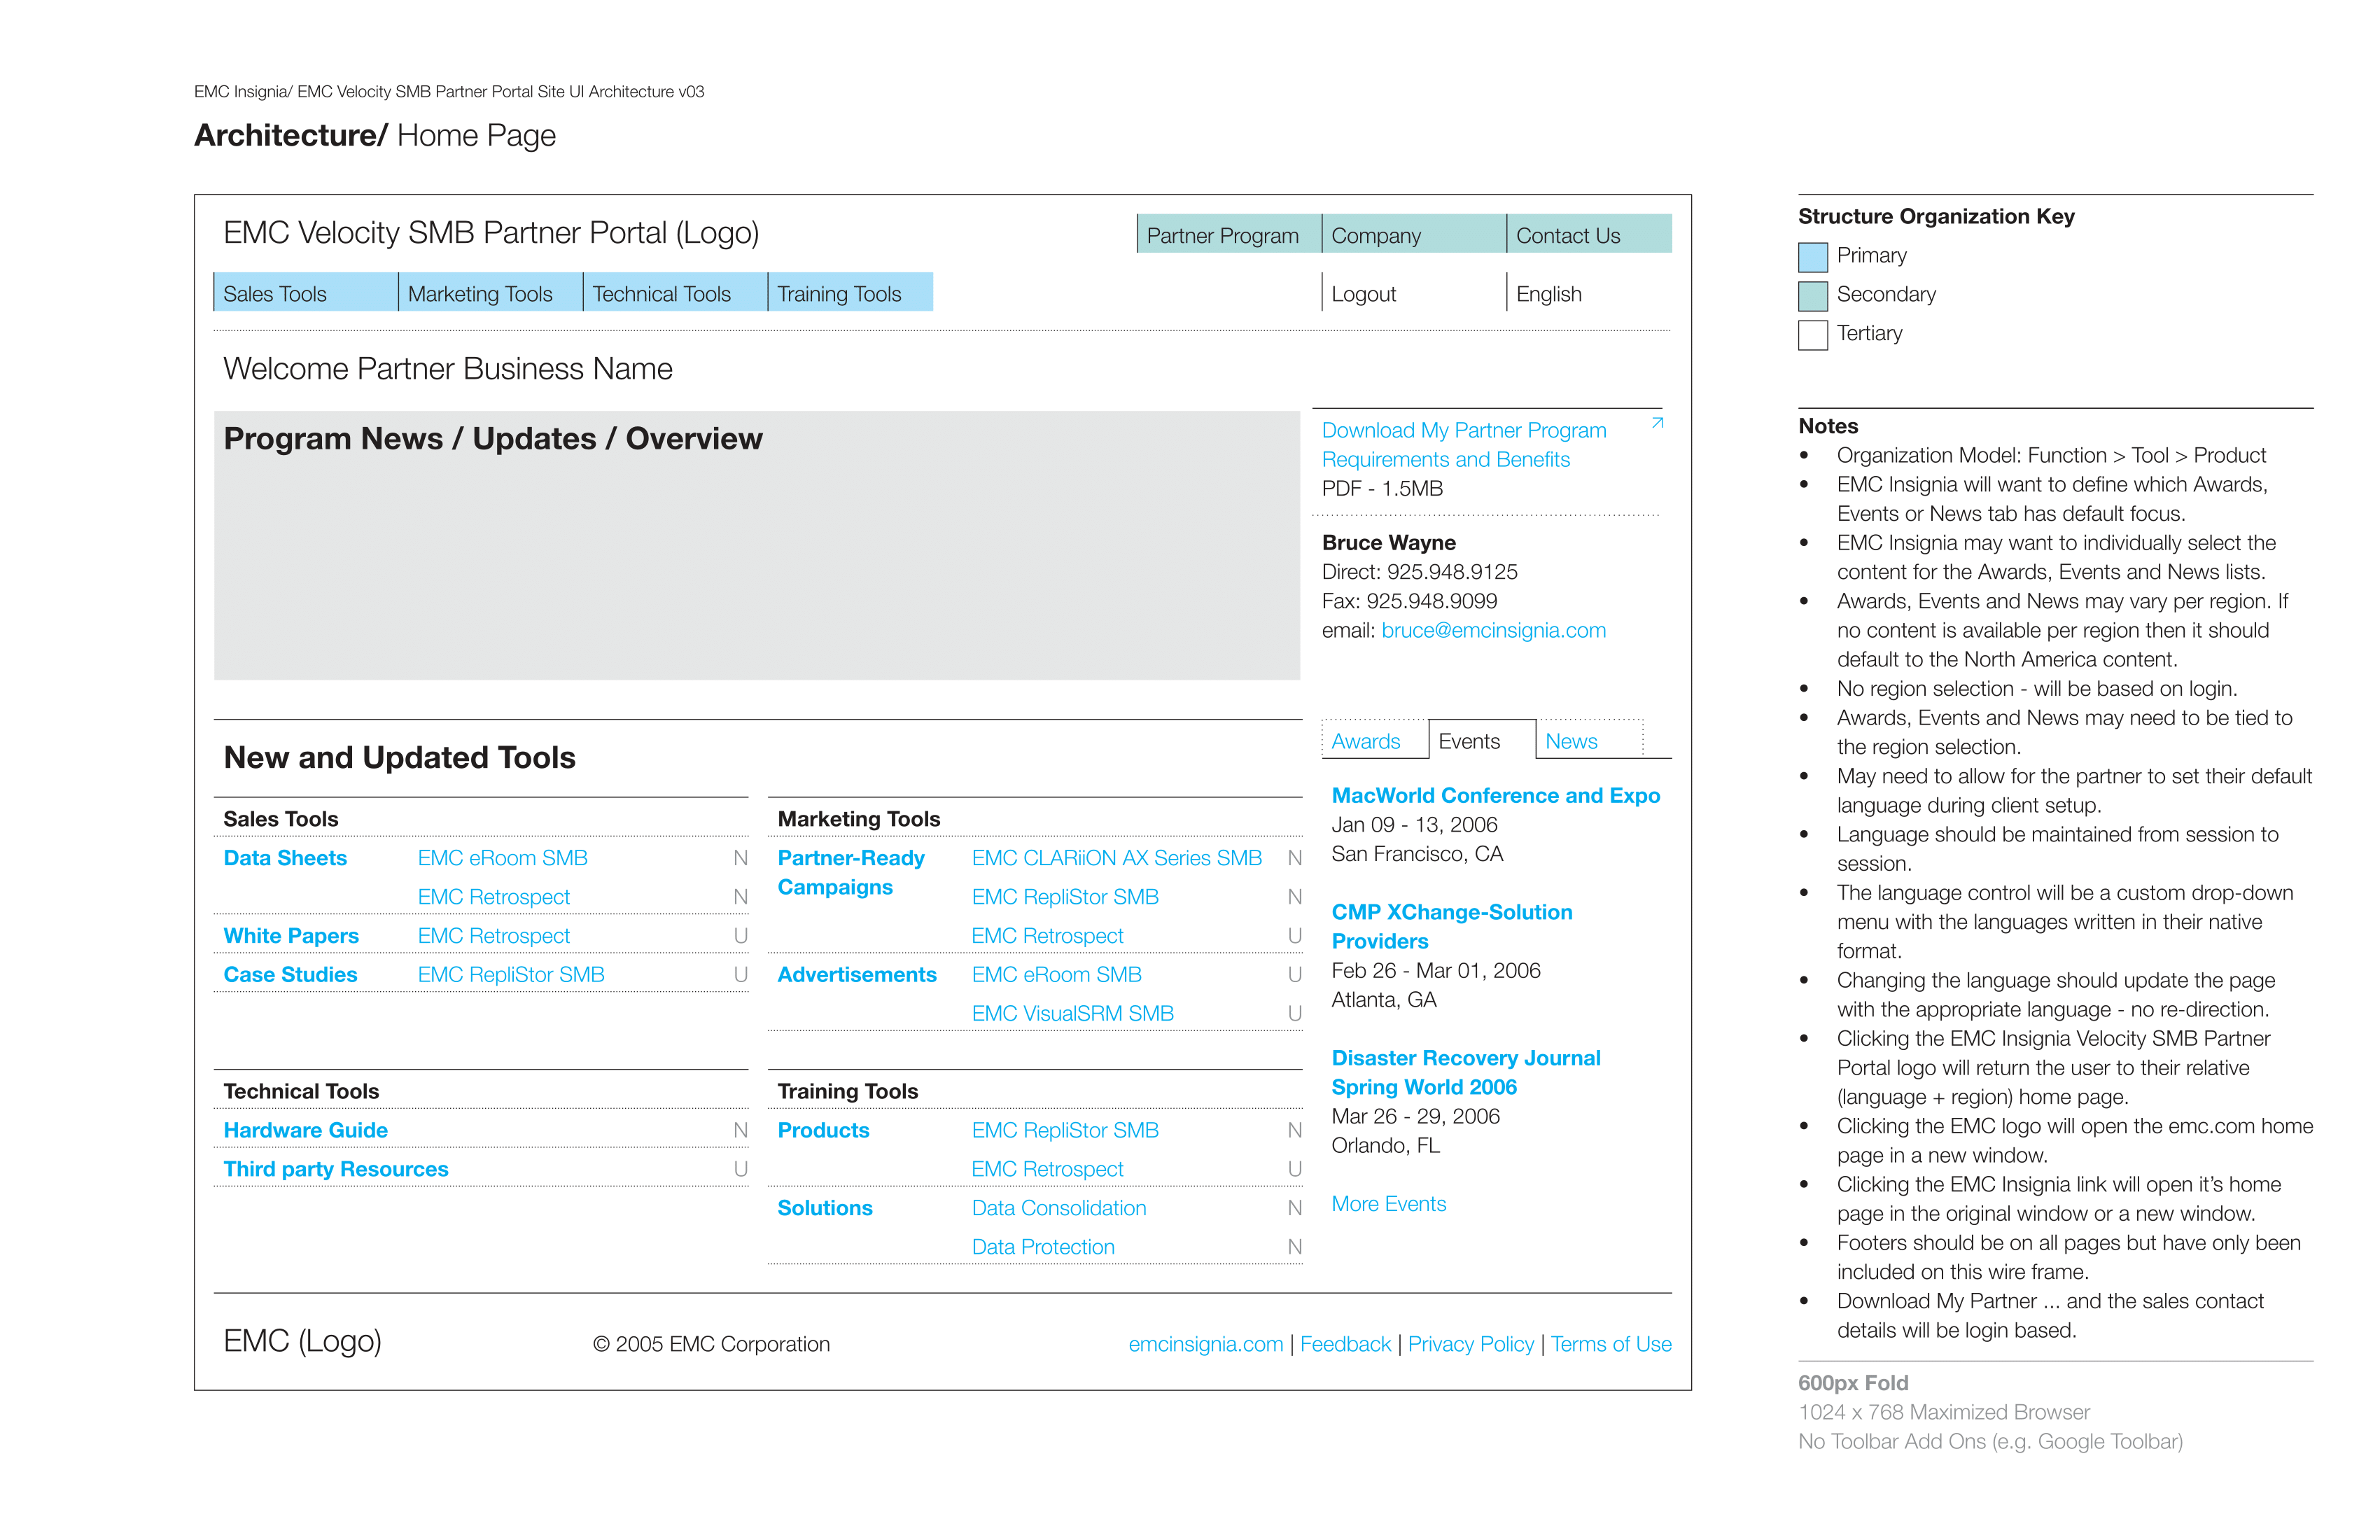Open the Privacy Policy footer link

1470,1345
